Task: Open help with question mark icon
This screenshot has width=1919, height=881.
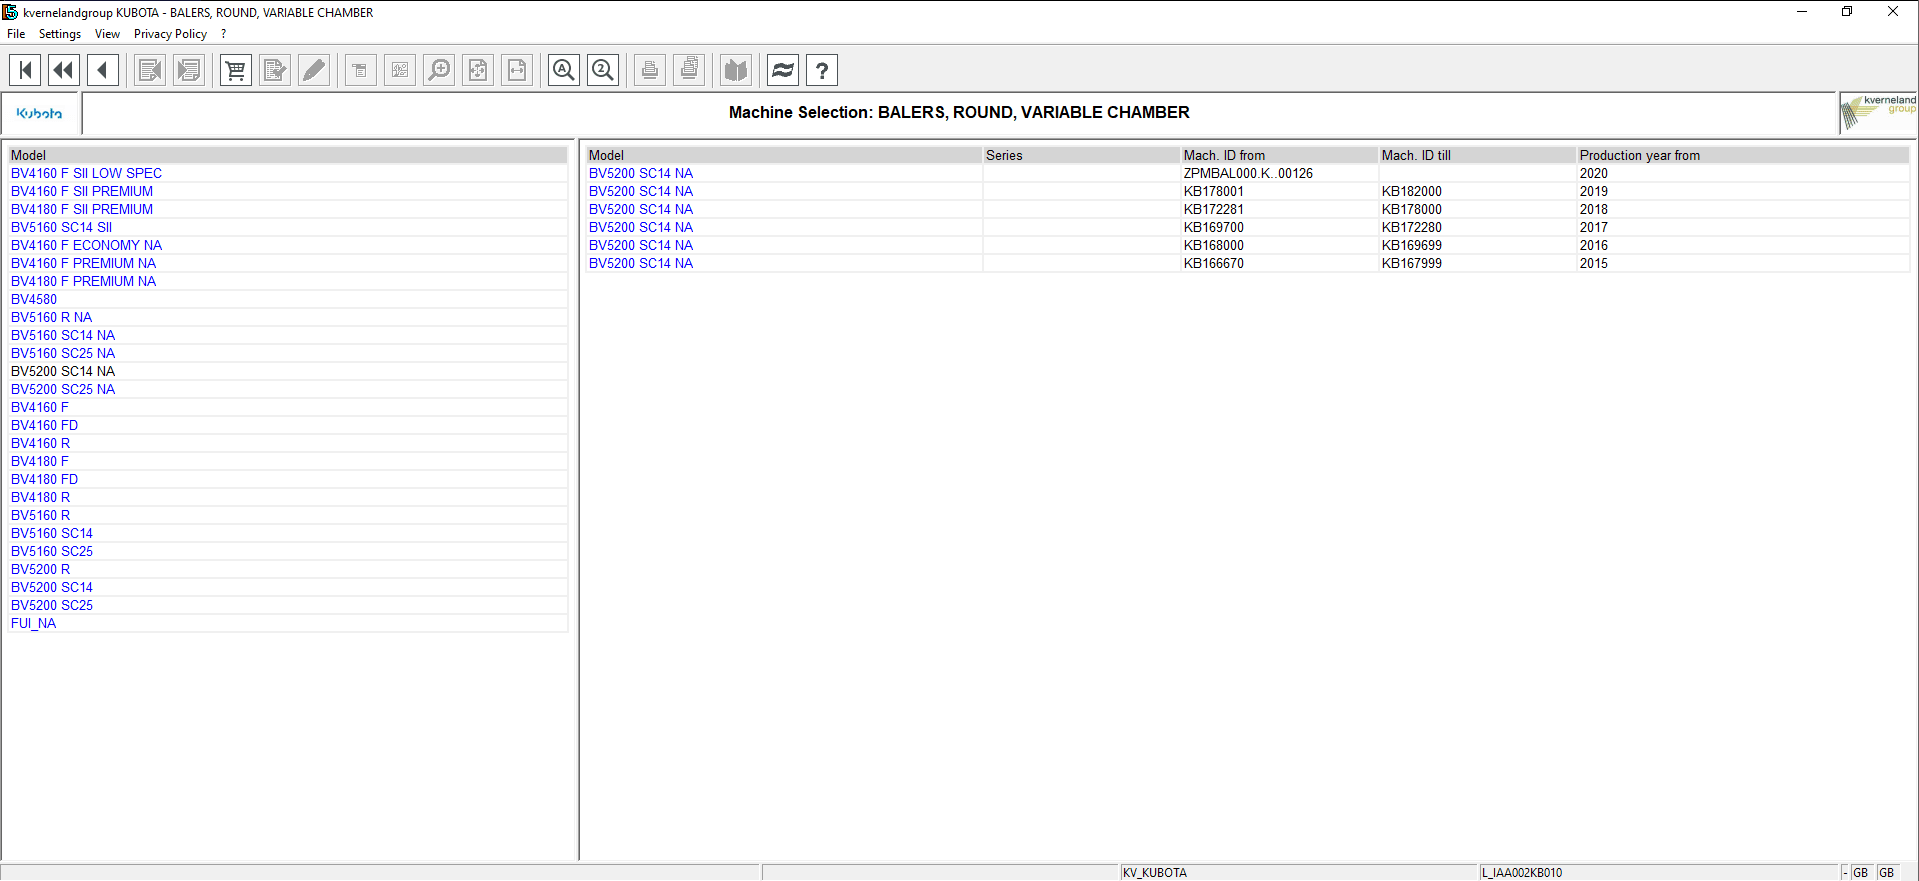Action: (x=822, y=70)
